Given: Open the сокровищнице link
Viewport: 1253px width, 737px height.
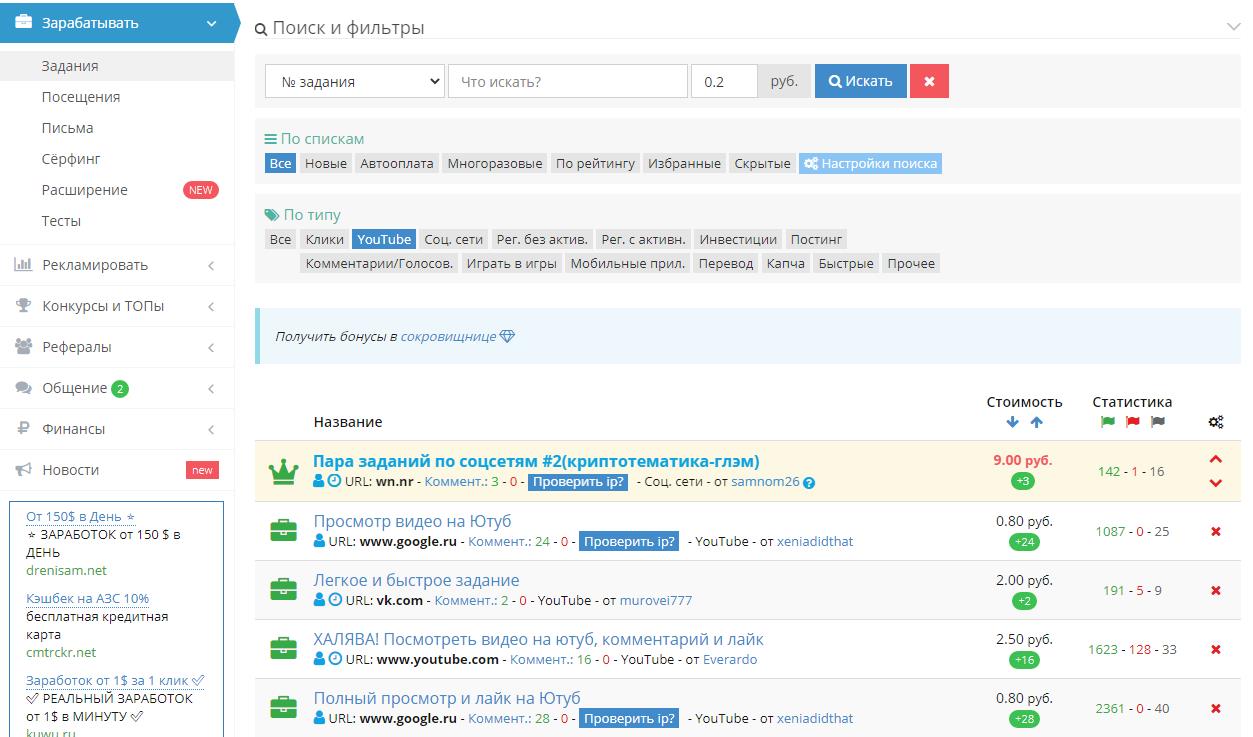Looking at the screenshot, I should (x=448, y=337).
